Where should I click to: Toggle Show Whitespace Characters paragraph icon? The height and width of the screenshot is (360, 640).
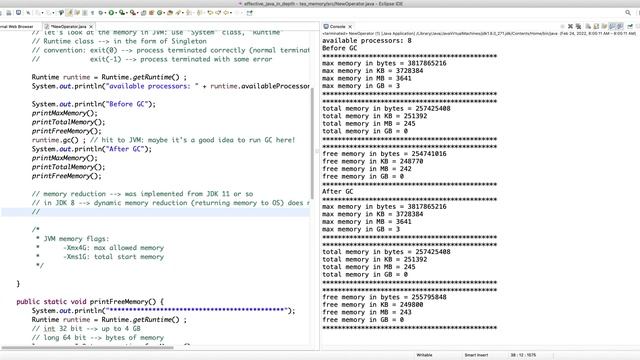click(92, 13)
